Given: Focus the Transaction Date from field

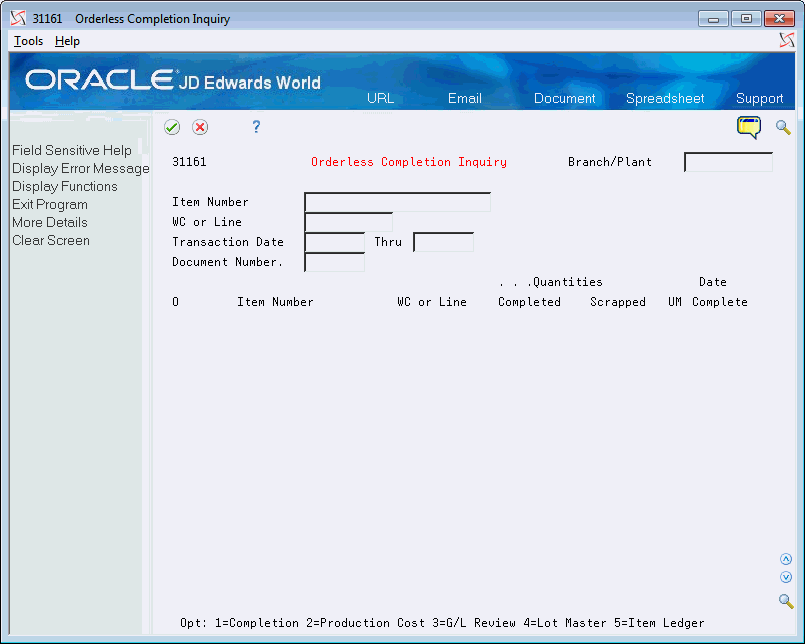Looking at the screenshot, I should click(x=334, y=242).
